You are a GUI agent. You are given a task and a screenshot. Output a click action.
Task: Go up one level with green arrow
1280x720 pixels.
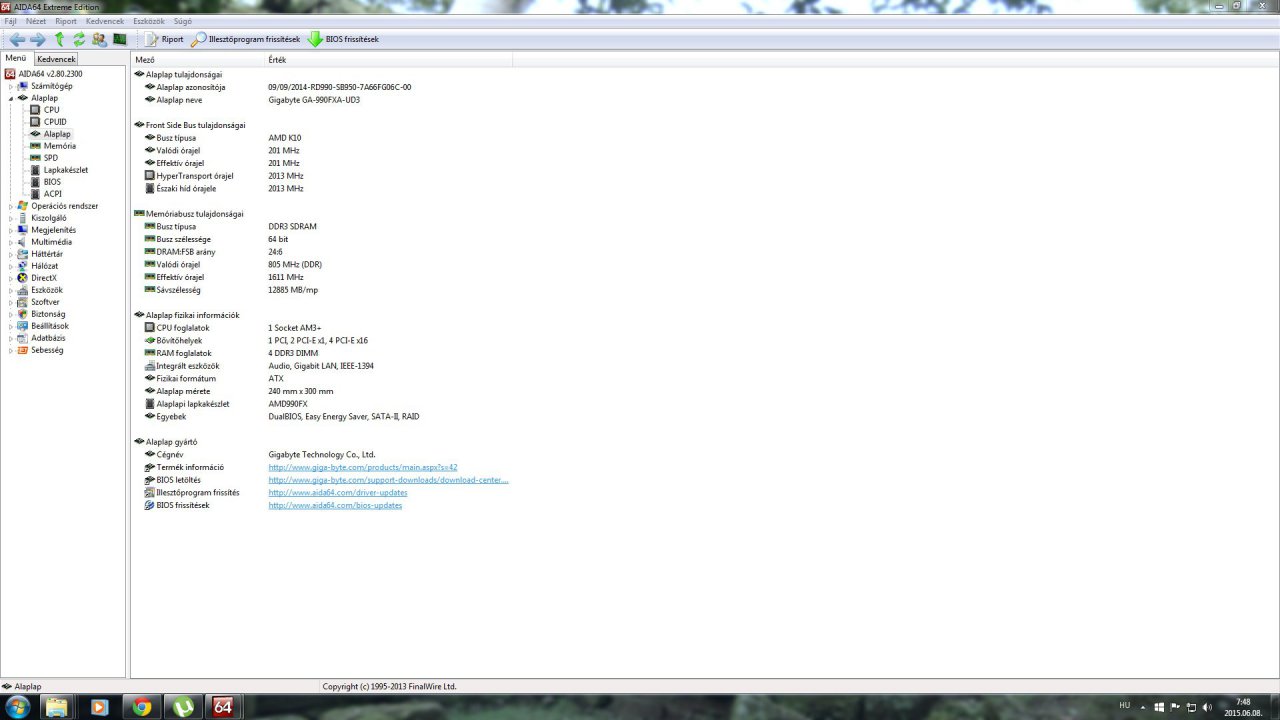59,39
